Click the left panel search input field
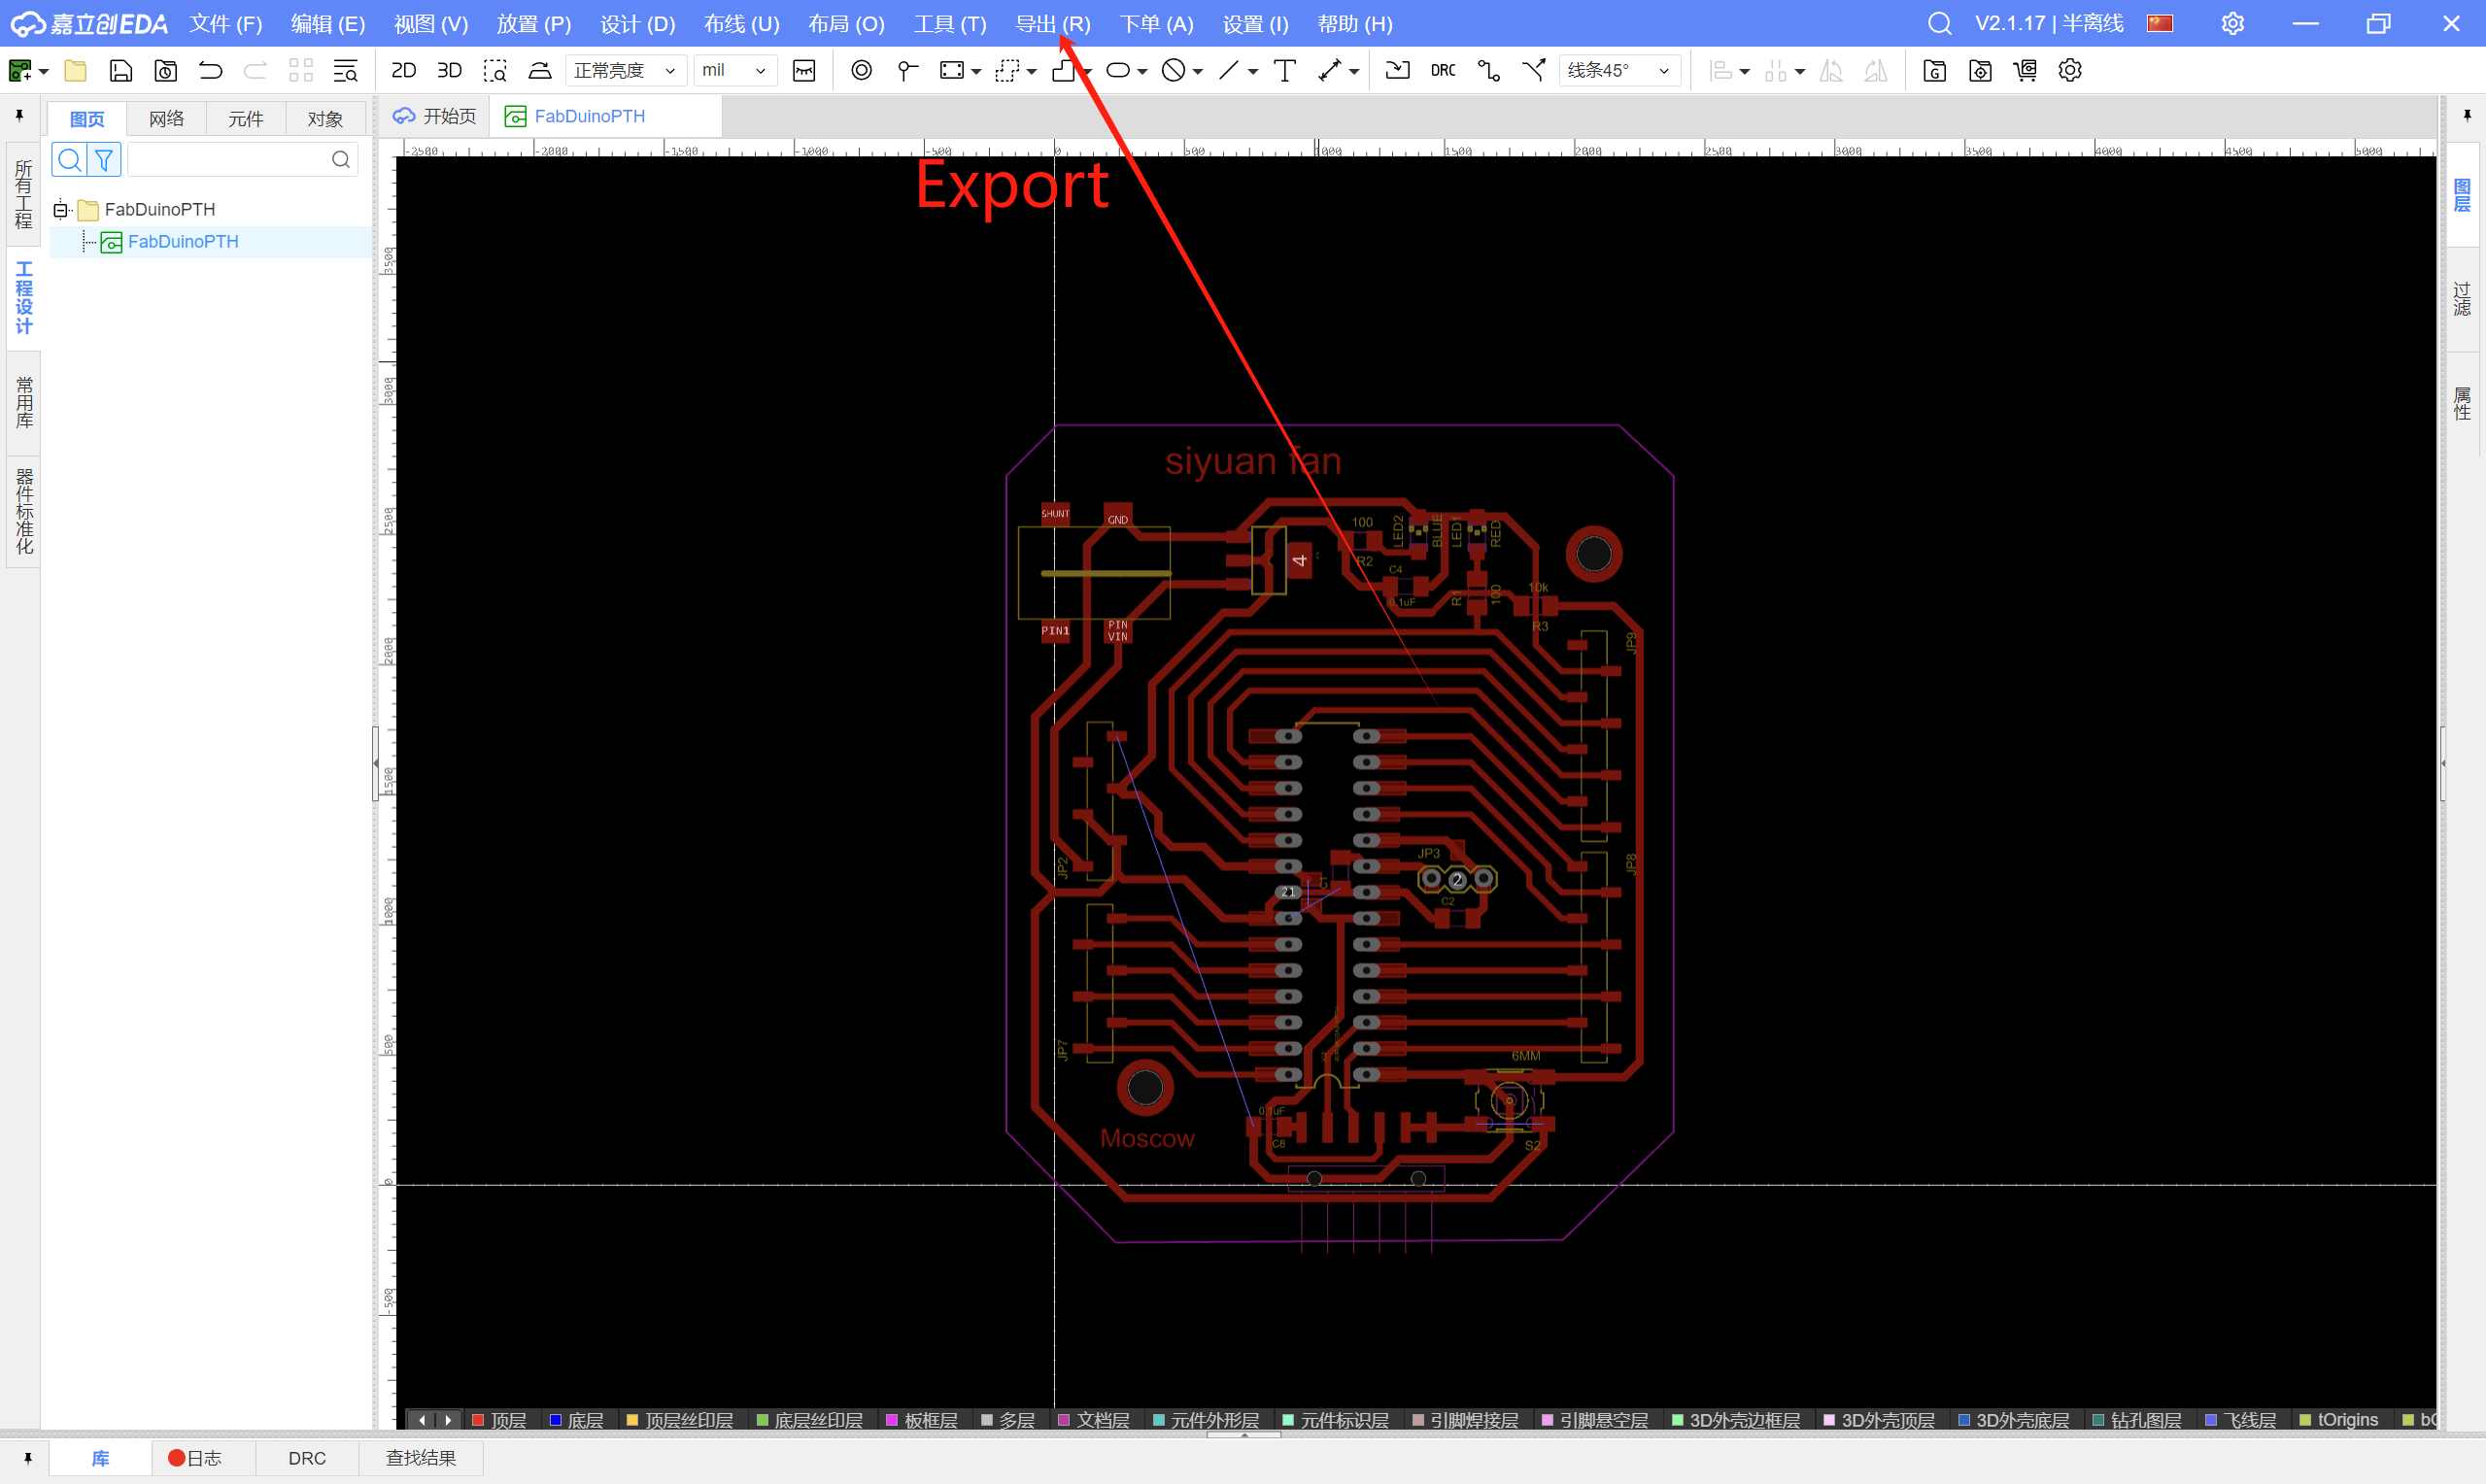 tap(242, 159)
